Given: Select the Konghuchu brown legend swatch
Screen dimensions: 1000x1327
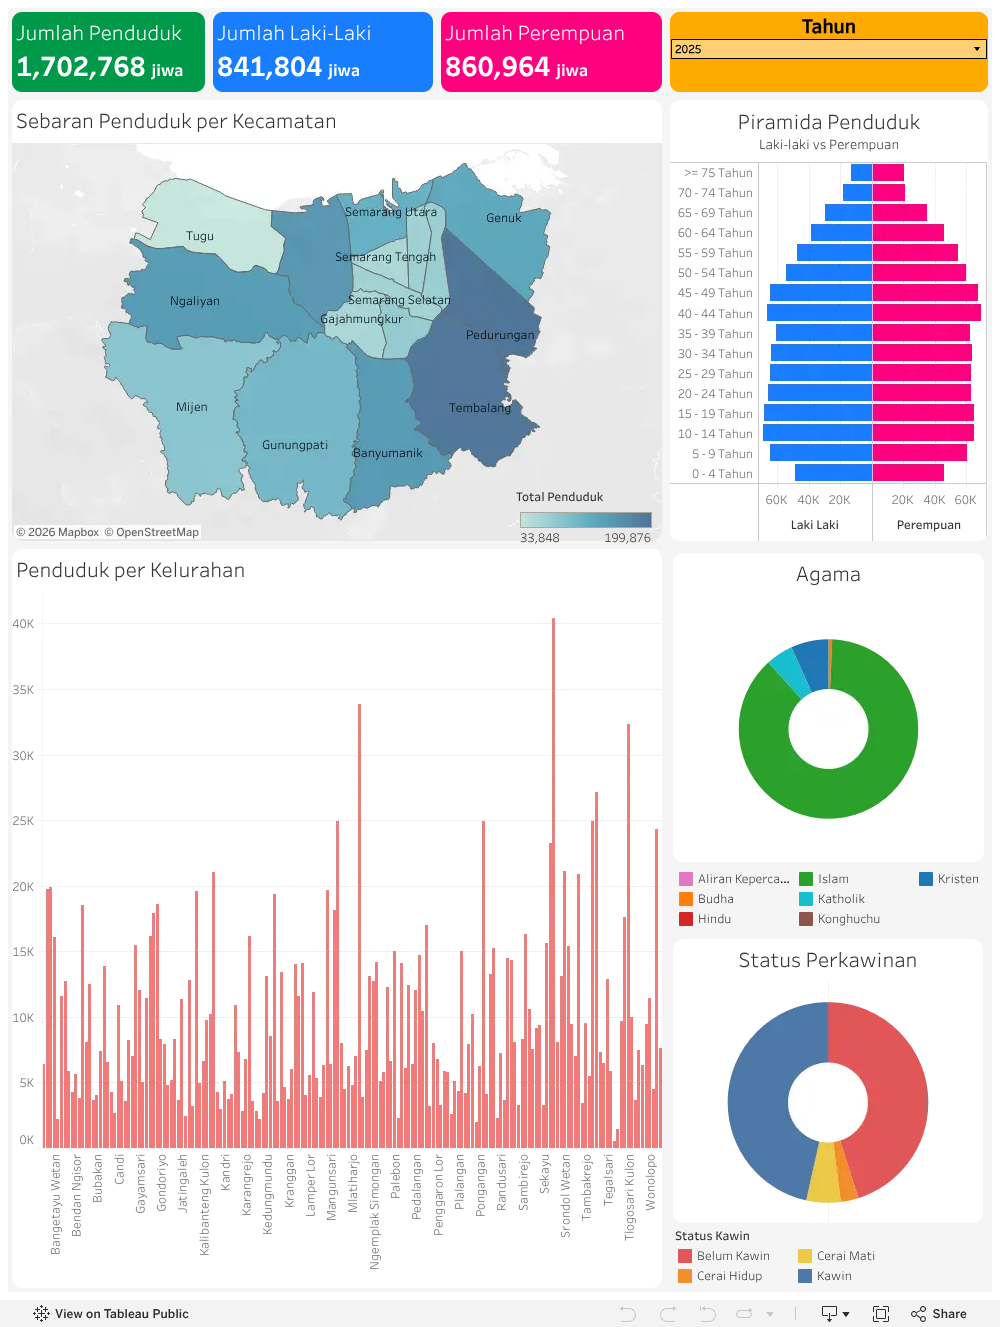Looking at the screenshot, I should [x=806, y=919].
